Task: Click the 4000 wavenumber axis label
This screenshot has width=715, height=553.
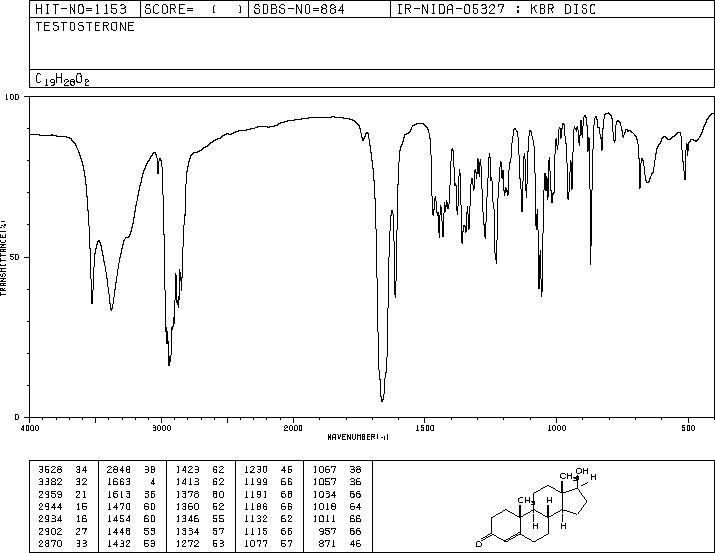Action: point(30,428)
